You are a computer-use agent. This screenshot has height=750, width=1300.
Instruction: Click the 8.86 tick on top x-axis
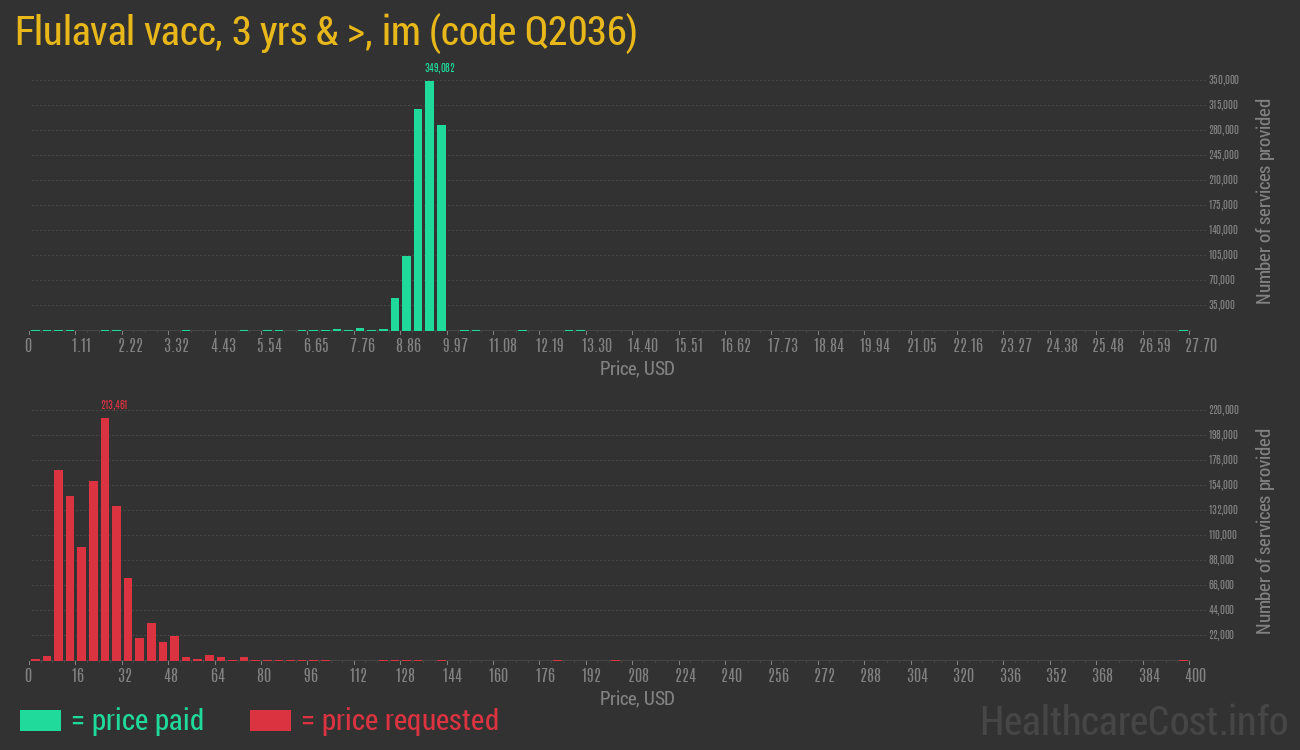(x=408, y=346)
